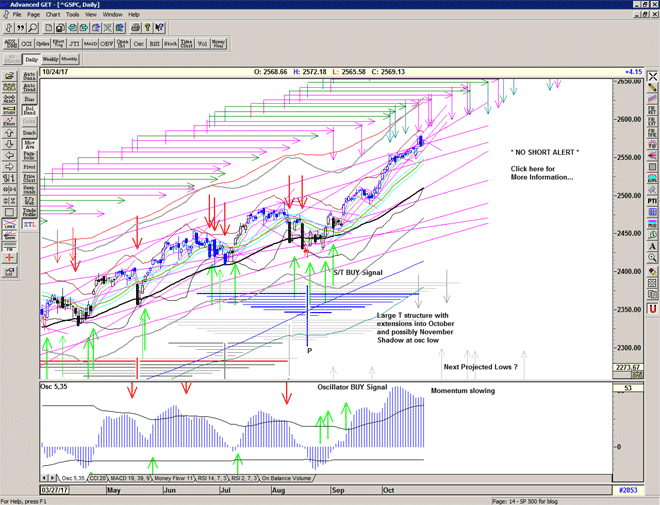Open the Chart menu
The image size is (660, 505).
tap(53, 15)
